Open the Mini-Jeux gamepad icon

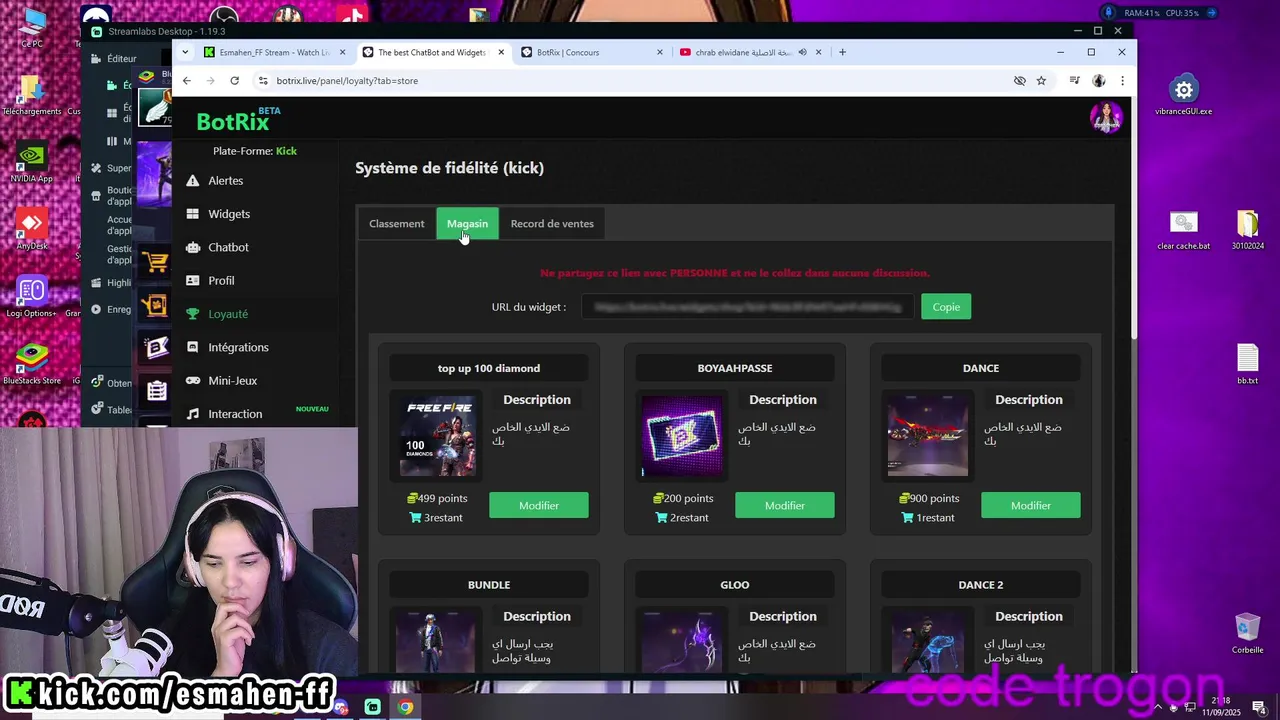tap(192, 381)
